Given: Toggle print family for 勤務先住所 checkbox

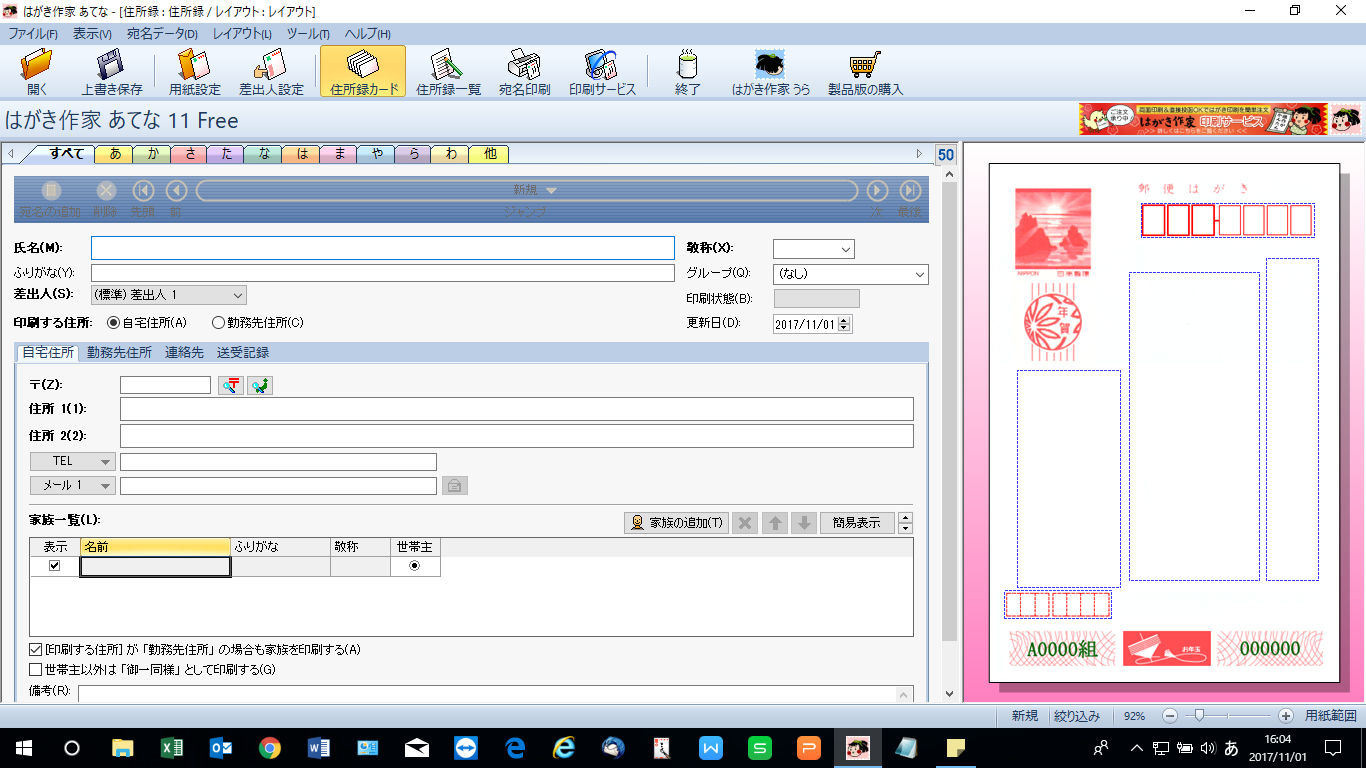Looking at the screenshot, I should point(36,650).
